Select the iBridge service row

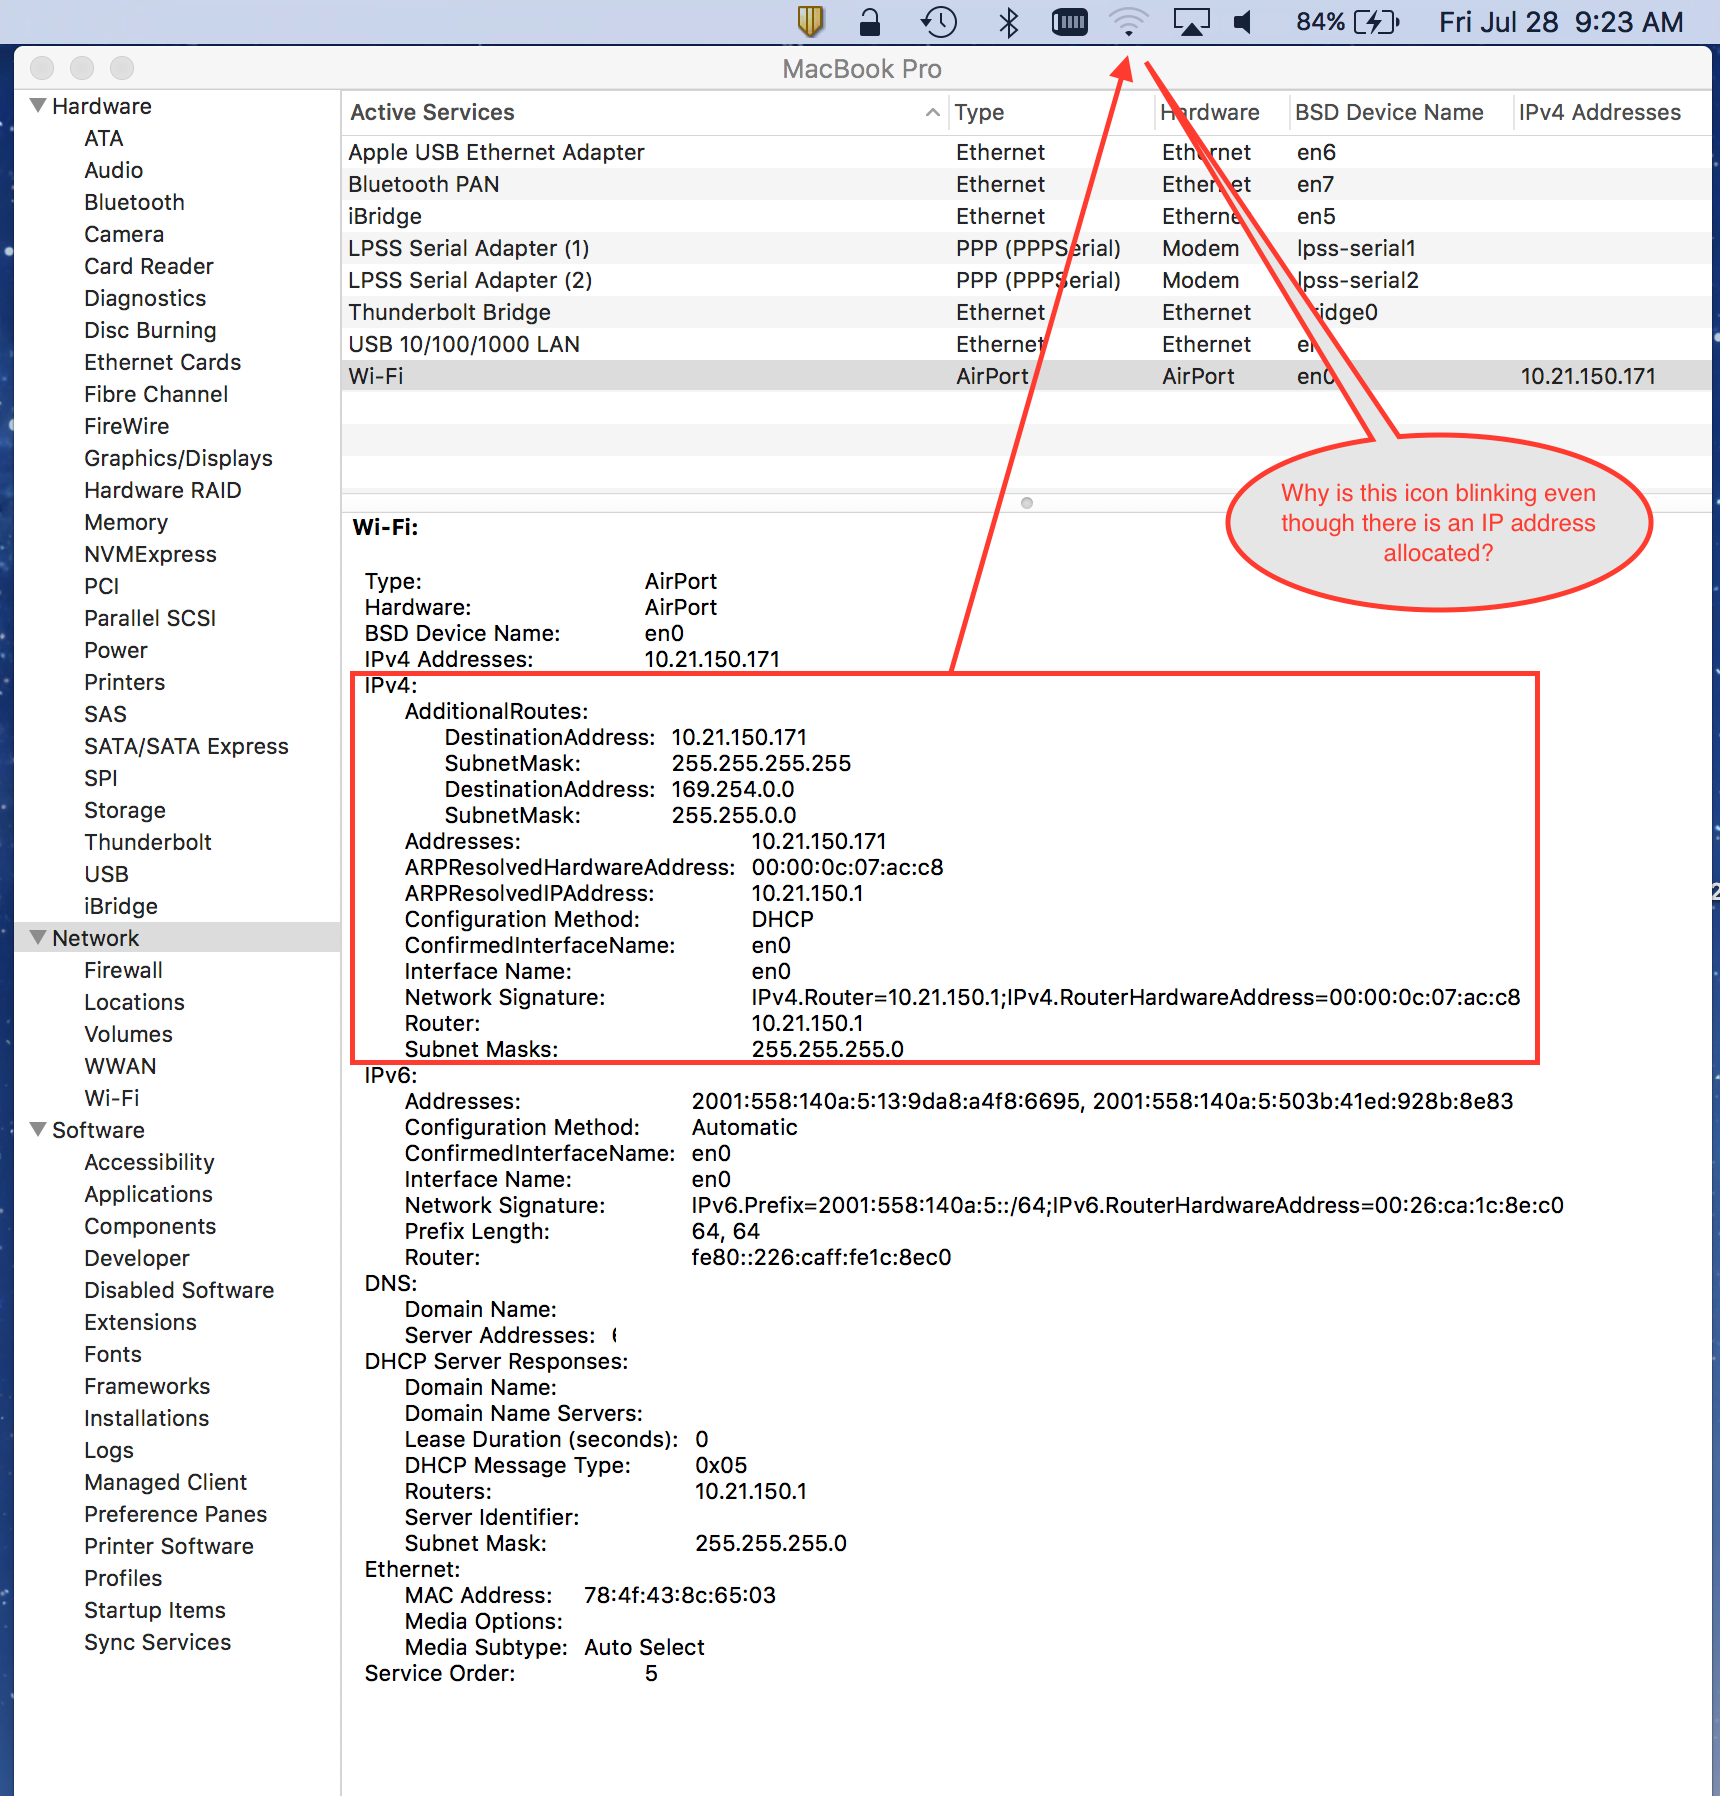pyautogui.click(x=1026, y=216)
